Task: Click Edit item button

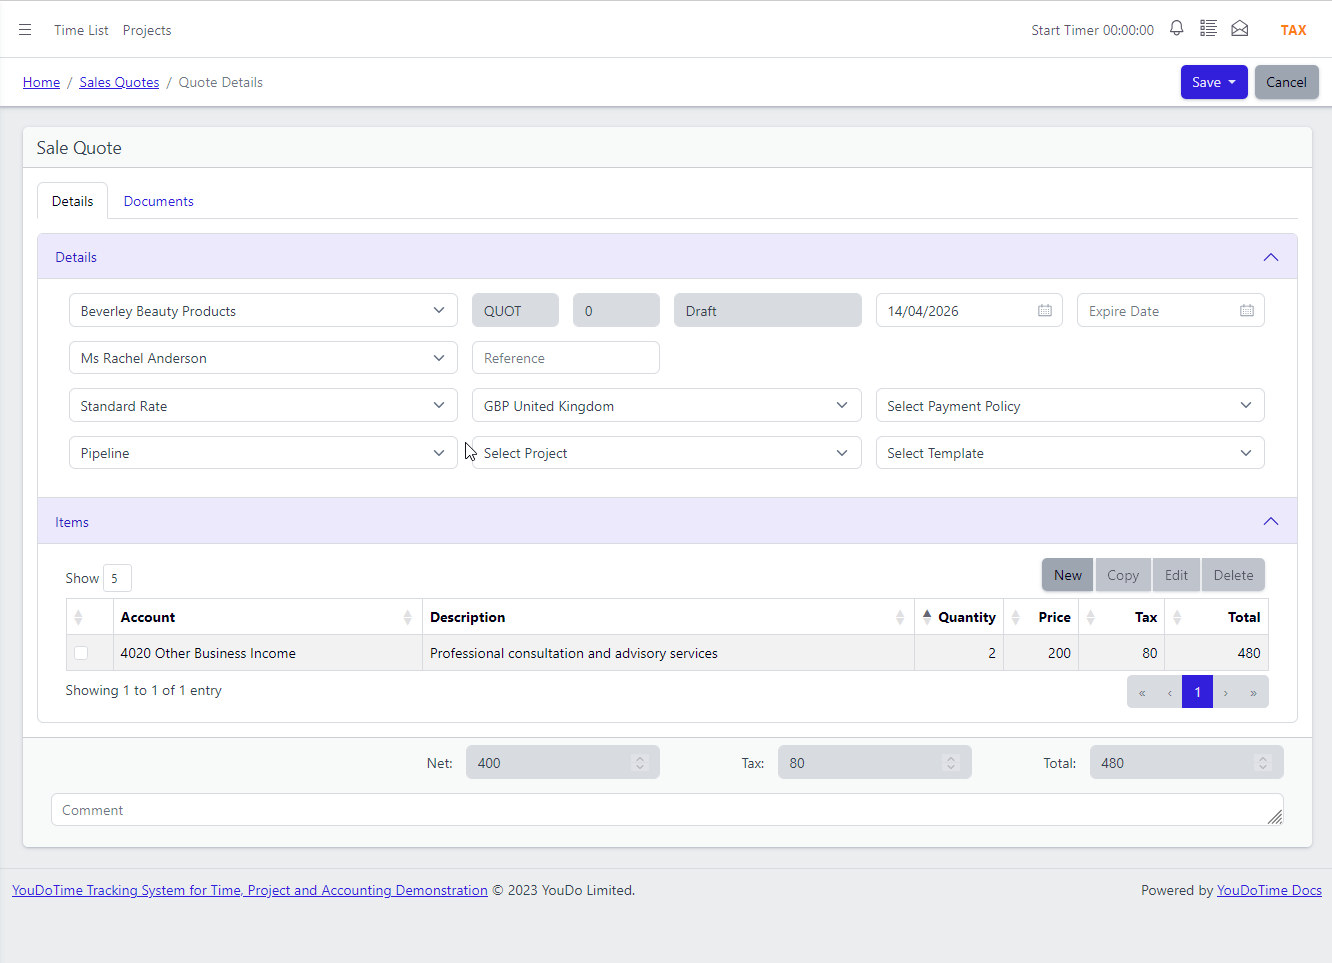Action: 1176,575
